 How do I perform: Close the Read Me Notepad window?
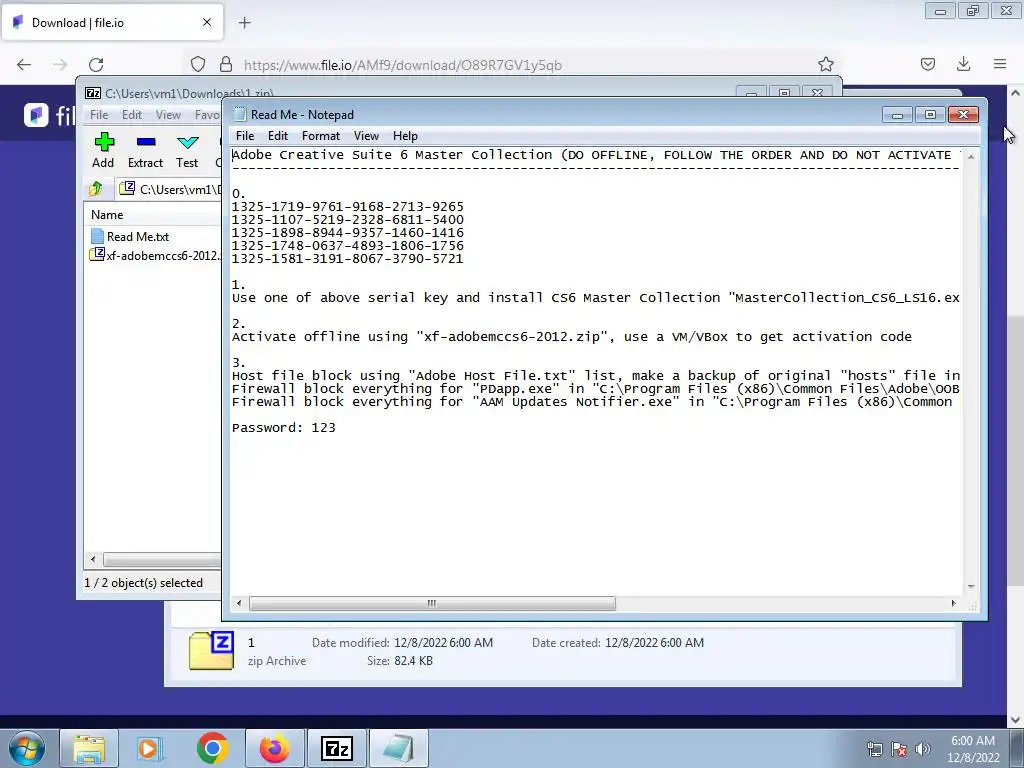click(963, 115)
